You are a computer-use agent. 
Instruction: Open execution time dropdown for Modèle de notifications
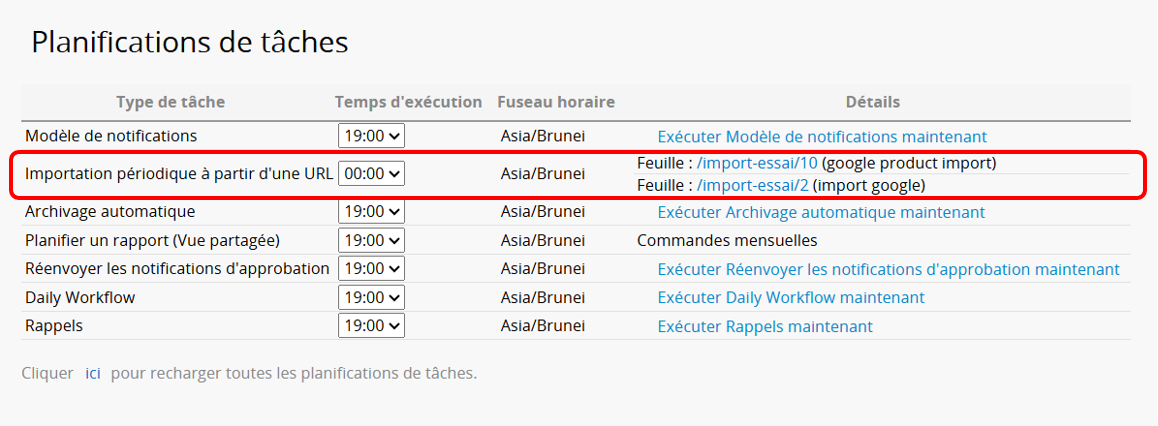(x=371, y=136)
